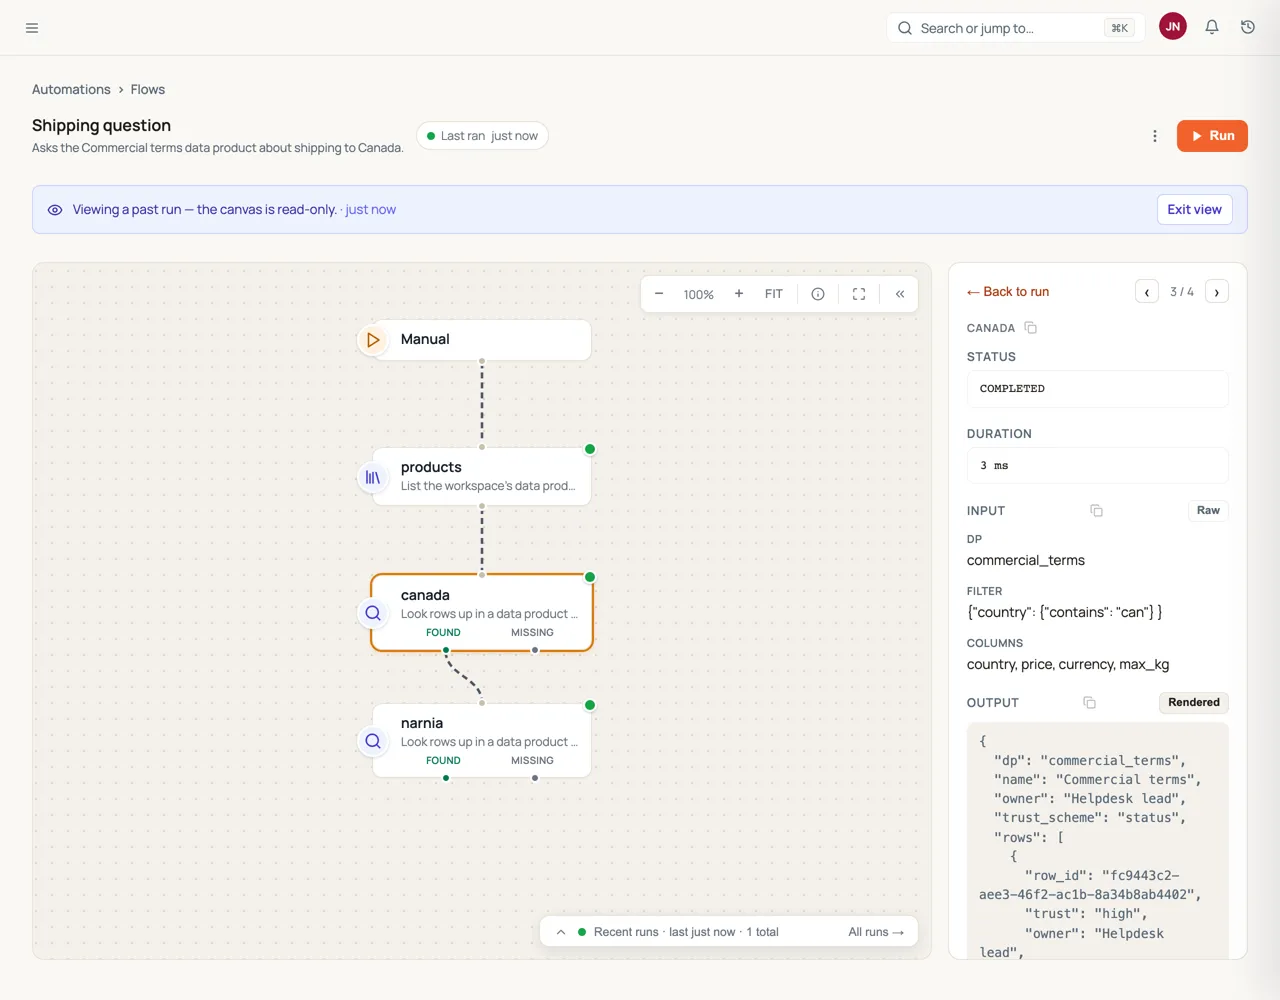The width and height of the screenshot is (1280, 1000).
Task: Open the hamburger navigation menu
Action: [32, 28]
